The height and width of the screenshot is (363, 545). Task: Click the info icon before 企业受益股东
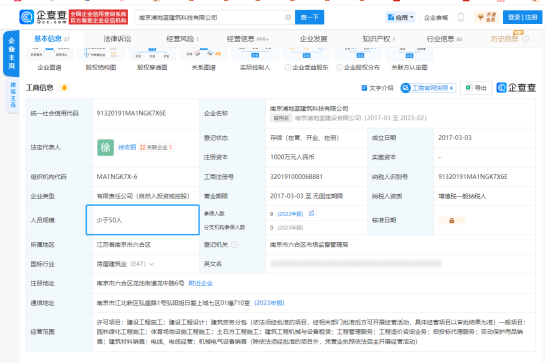click(288, 67)
